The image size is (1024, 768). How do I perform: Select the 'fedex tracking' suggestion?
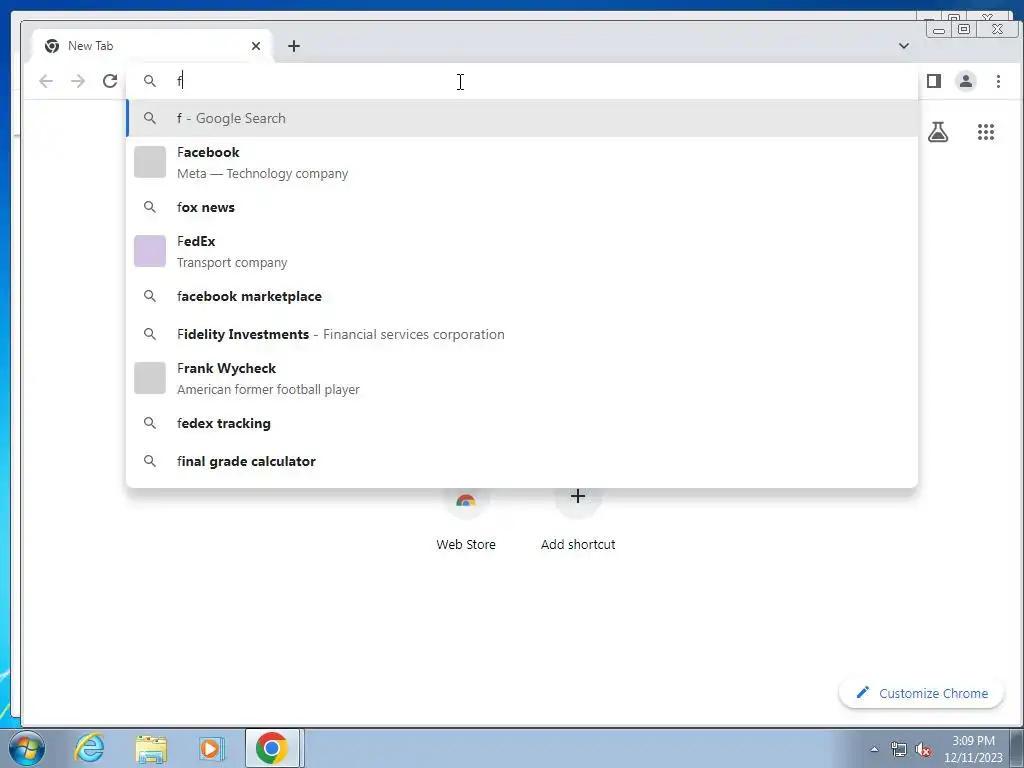(x=522, y=423)
